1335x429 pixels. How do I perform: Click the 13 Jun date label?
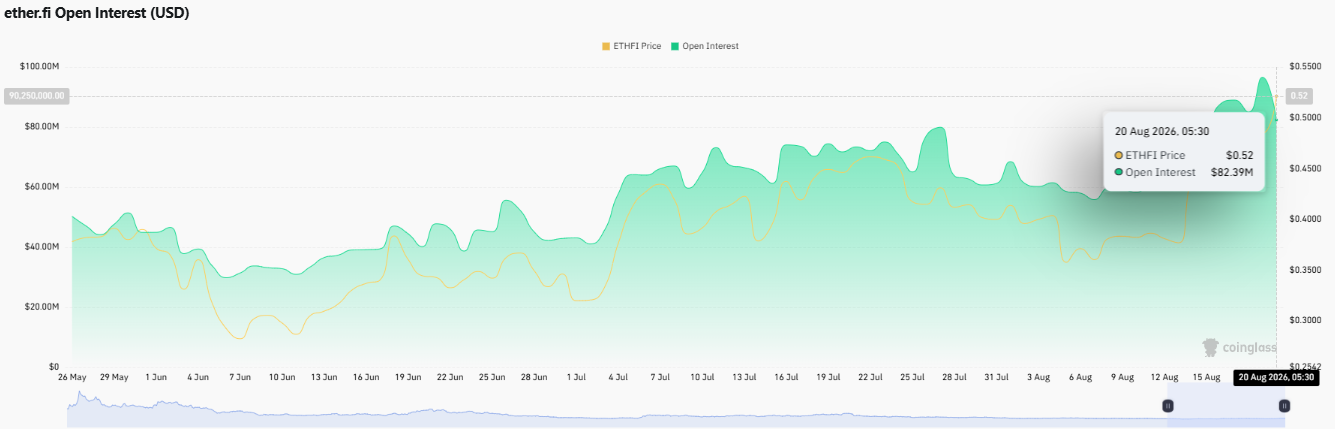tap(323, 377)
